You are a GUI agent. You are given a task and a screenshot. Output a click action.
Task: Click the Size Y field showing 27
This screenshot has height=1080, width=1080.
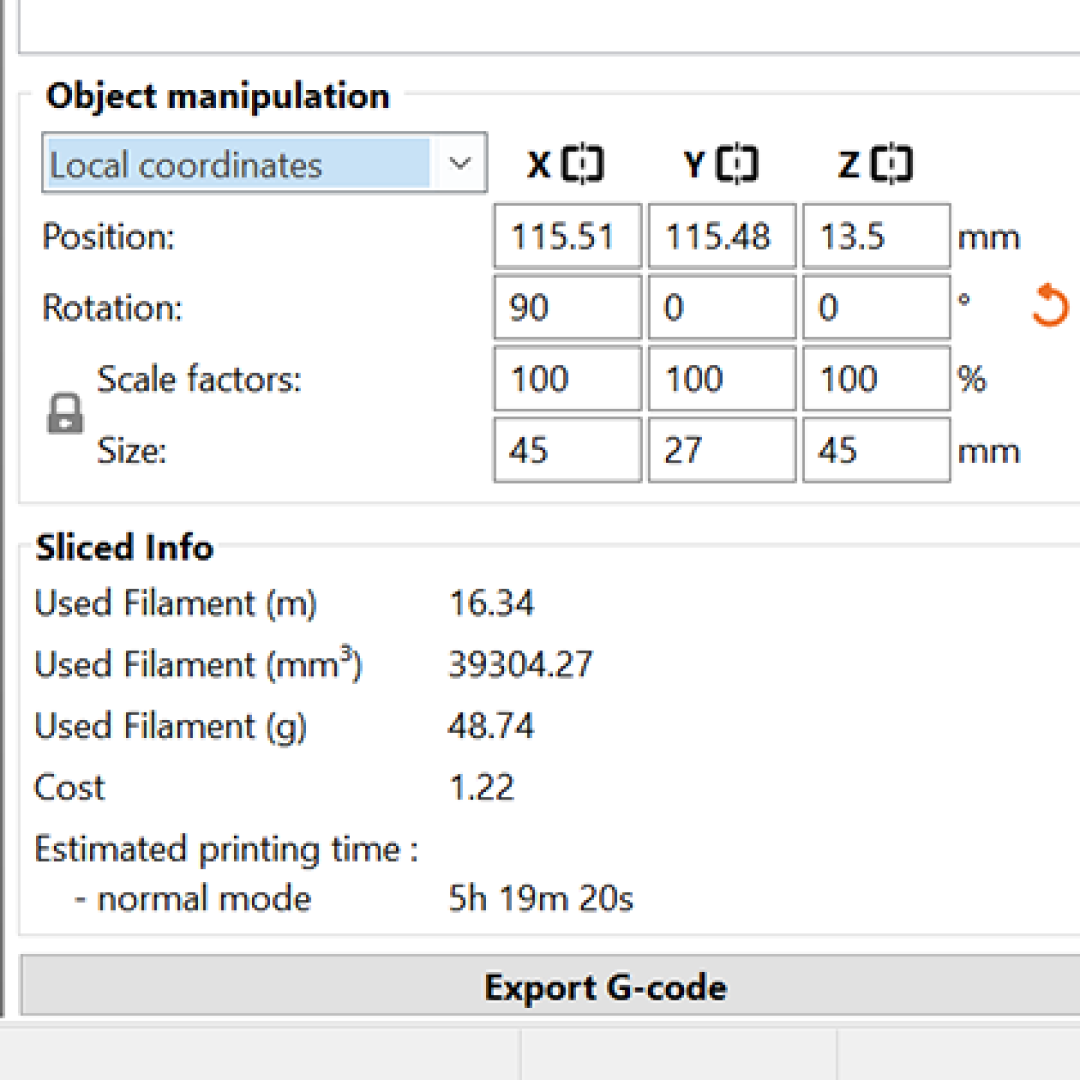(x=722, y=450)
